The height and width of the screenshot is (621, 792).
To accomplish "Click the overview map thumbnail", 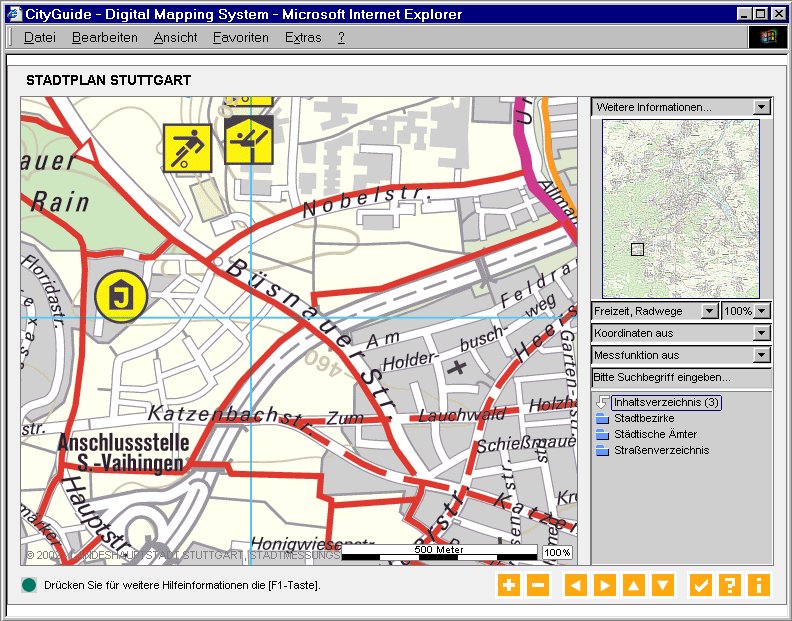I will (x=680, y=208).
